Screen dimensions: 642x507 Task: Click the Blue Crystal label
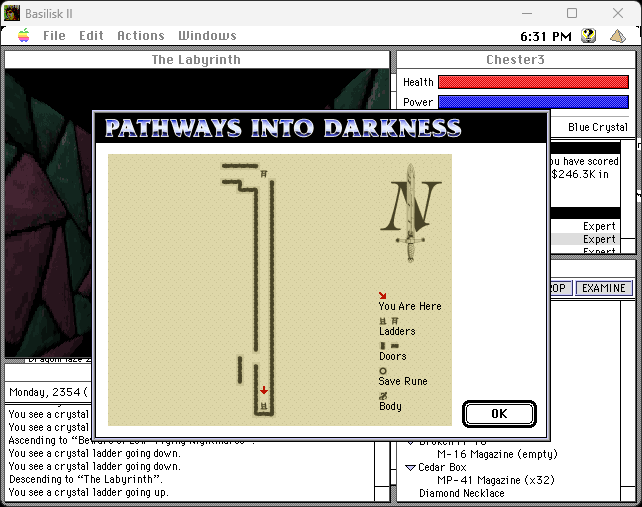point(597,127)
